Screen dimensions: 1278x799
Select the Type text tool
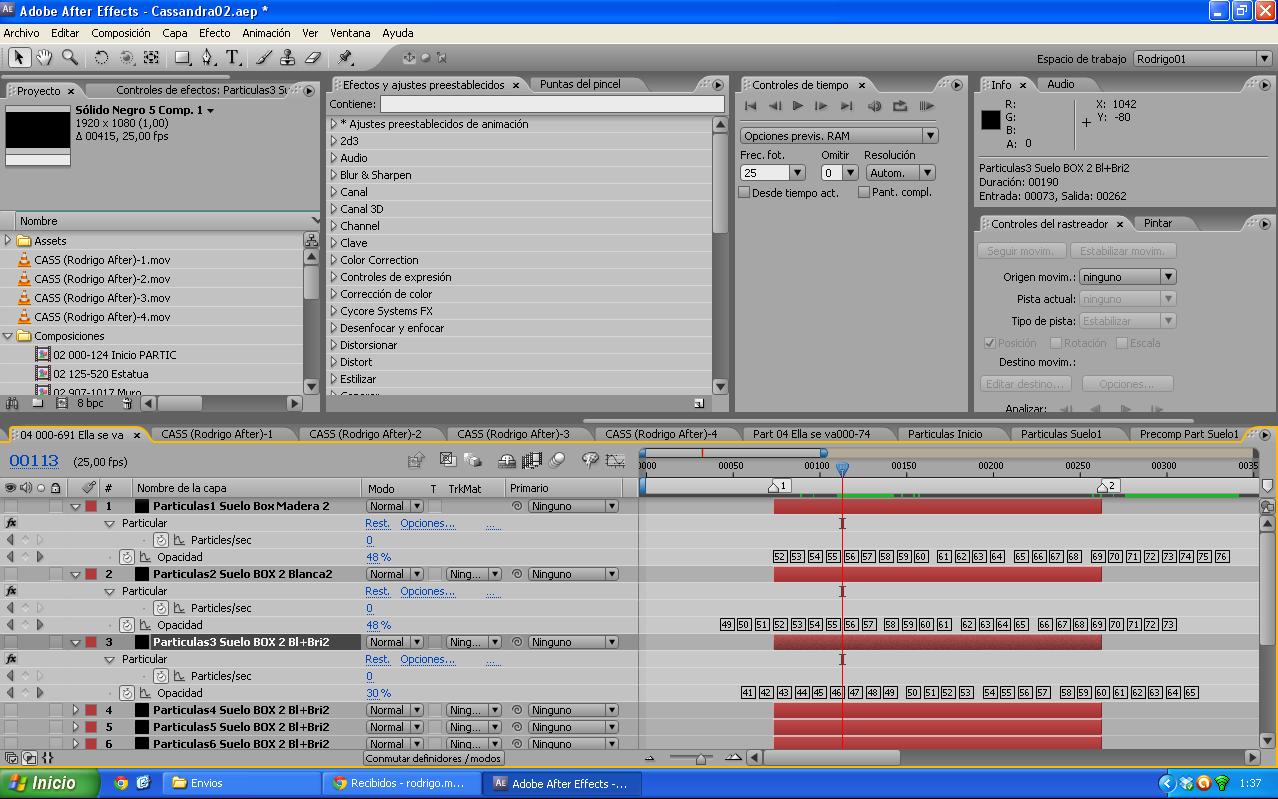[x=233, y=58]
